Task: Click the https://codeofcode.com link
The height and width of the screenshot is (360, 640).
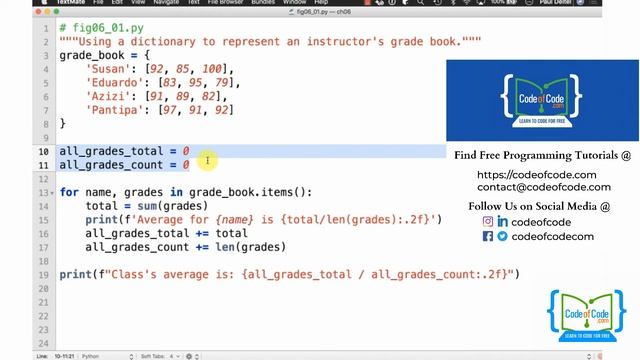Action: pyautogui.click(x=537, y=175)
